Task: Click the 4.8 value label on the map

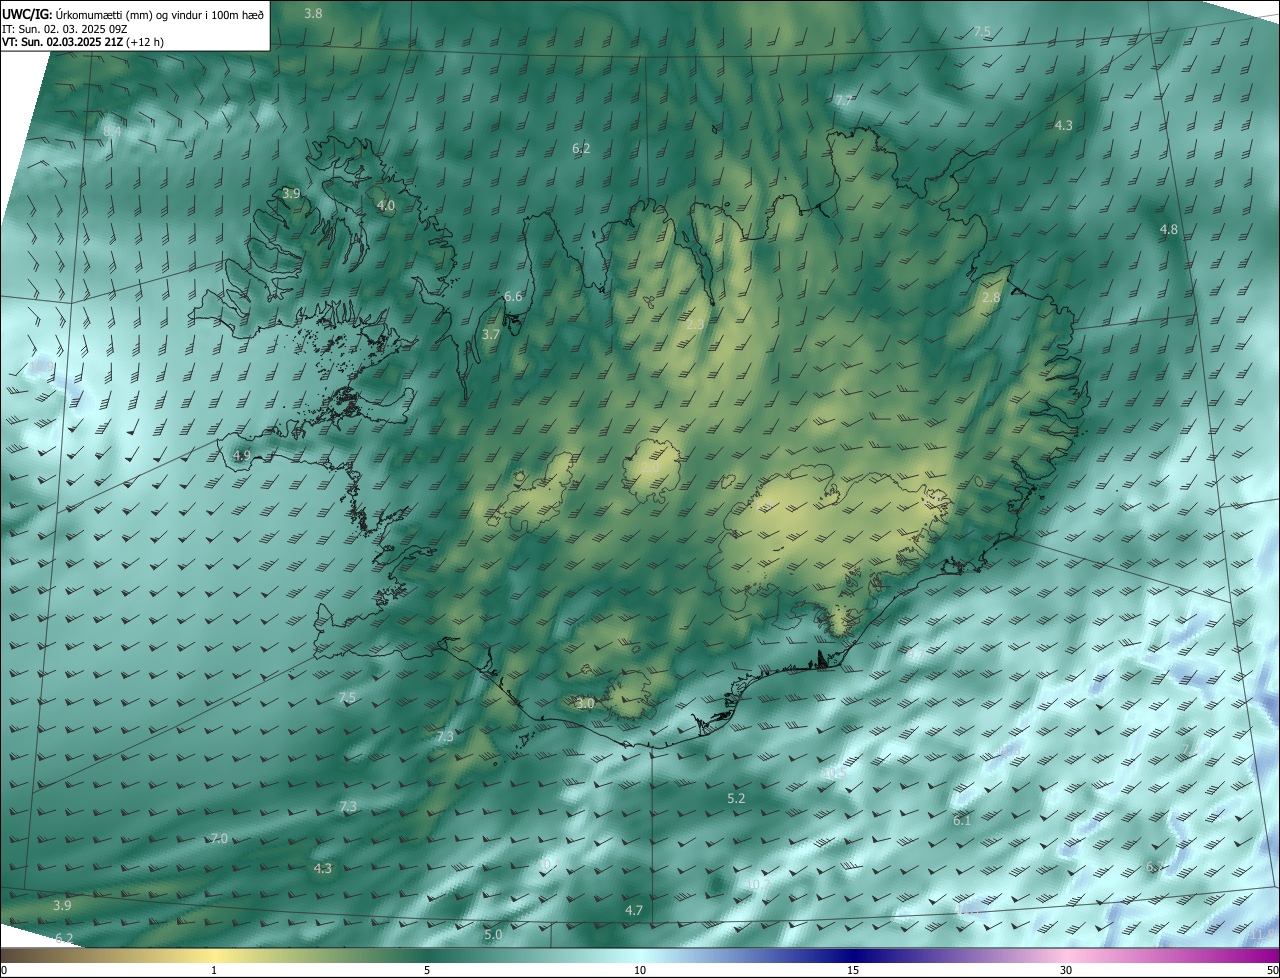Action: (x=1168, y=229)
